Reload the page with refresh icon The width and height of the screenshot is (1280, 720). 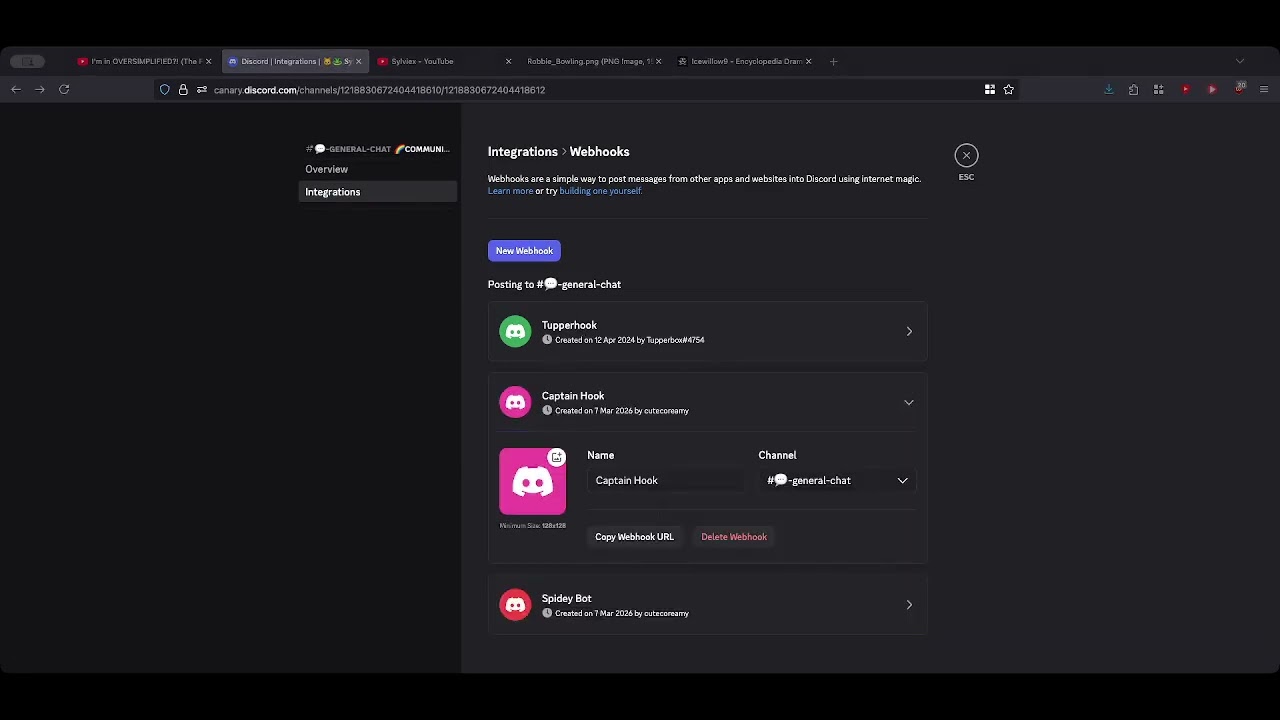pyautogui.click(x=64, y=90)
